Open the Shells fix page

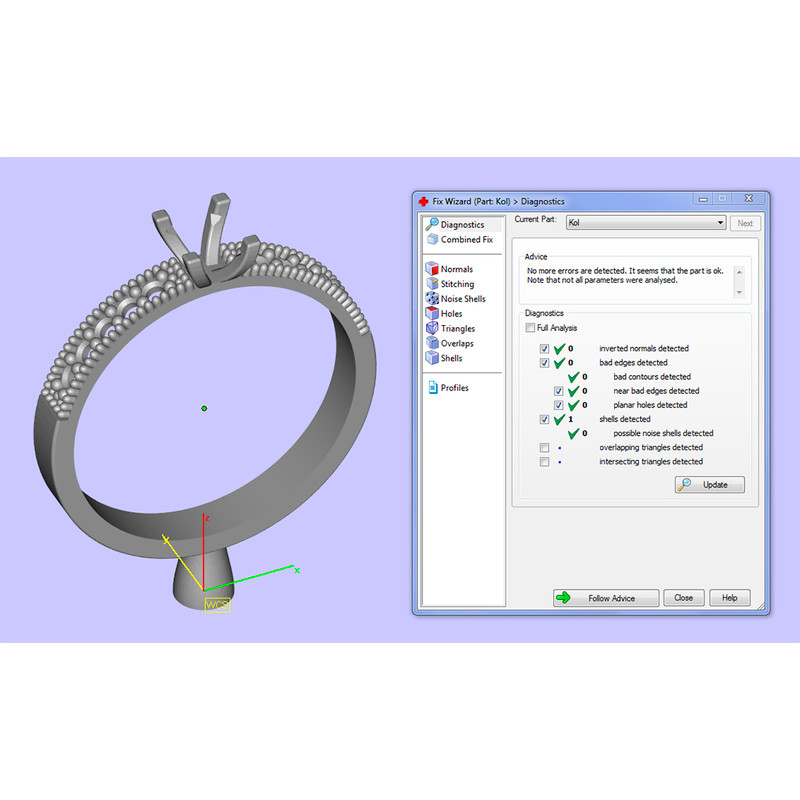[x=451, y=358]
